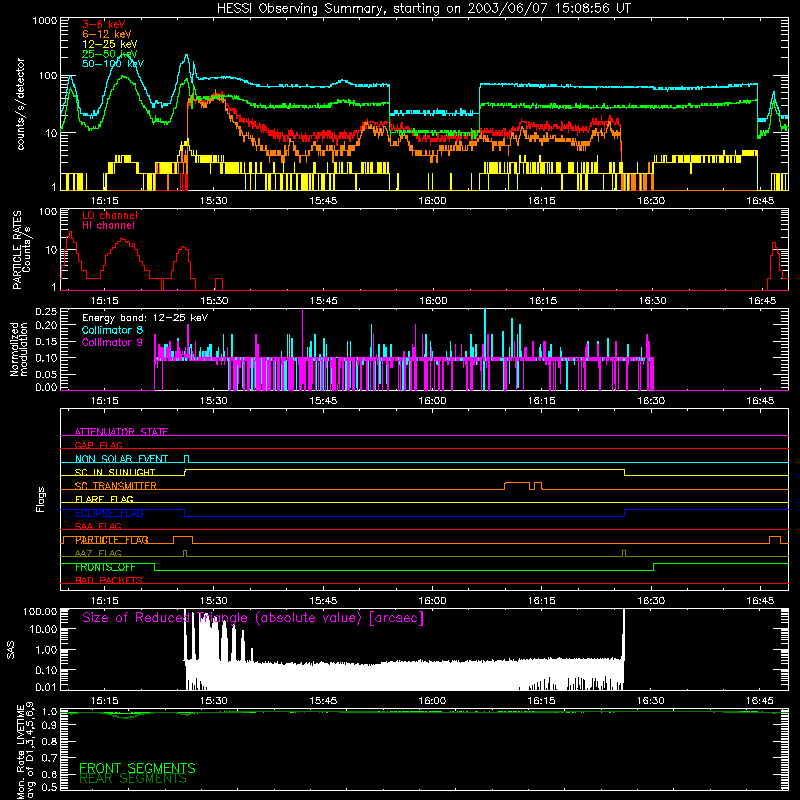Click the SAA FLAG label
The width and height of the screenshot is (800, 800).
98,526
